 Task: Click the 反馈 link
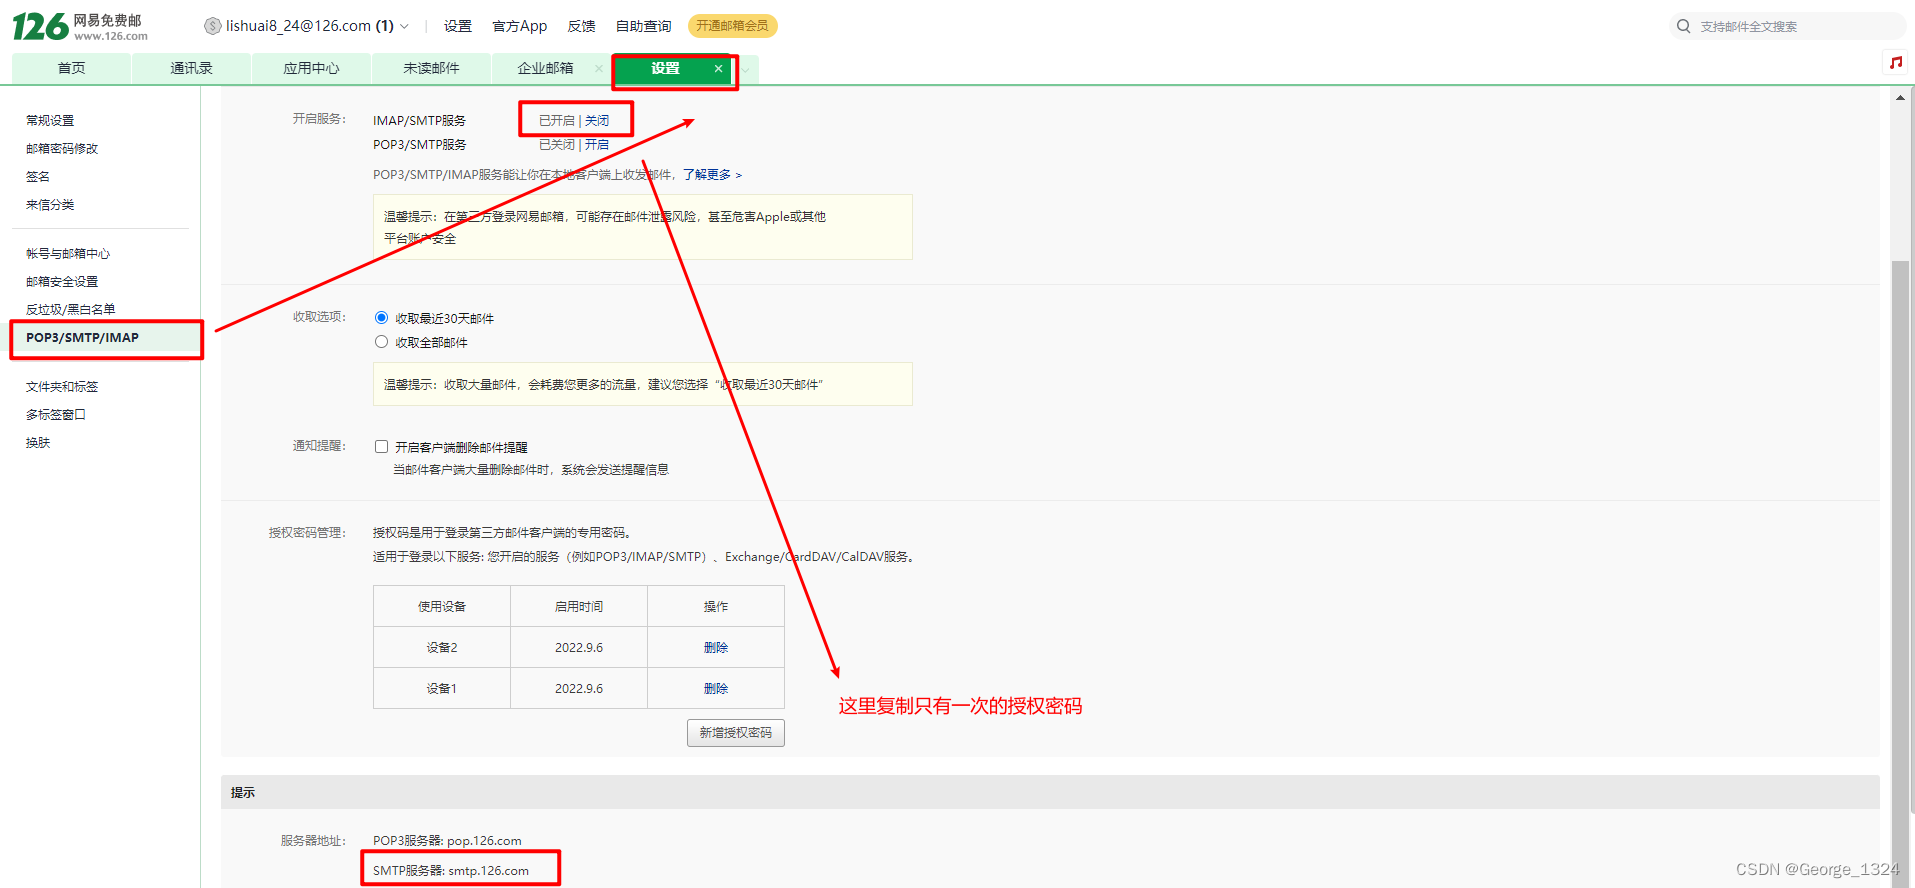coord(581,26)
